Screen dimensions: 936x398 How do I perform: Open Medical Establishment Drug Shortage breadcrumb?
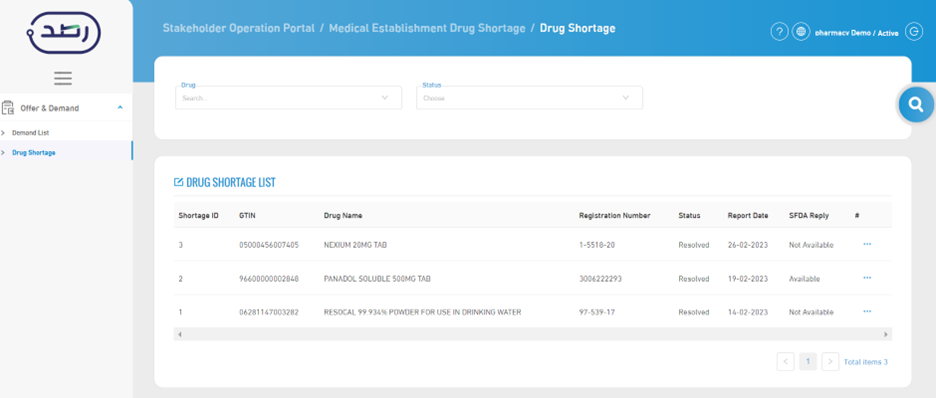(x=427, y=28)
